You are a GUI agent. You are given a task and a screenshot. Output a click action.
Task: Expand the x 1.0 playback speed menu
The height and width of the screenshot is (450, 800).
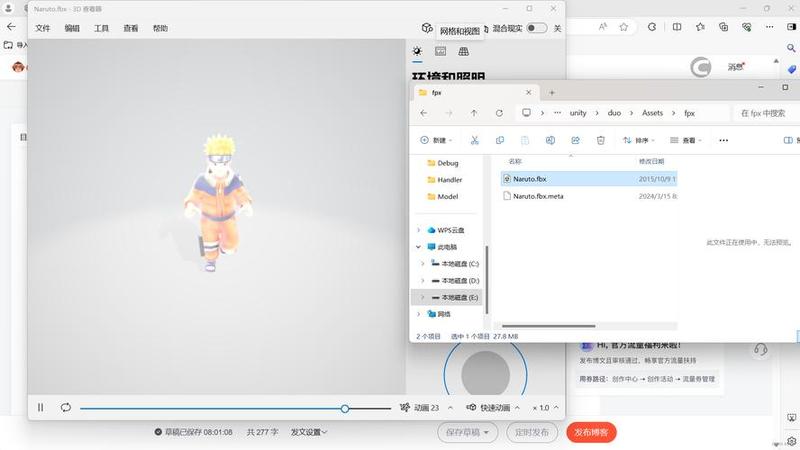545,408
